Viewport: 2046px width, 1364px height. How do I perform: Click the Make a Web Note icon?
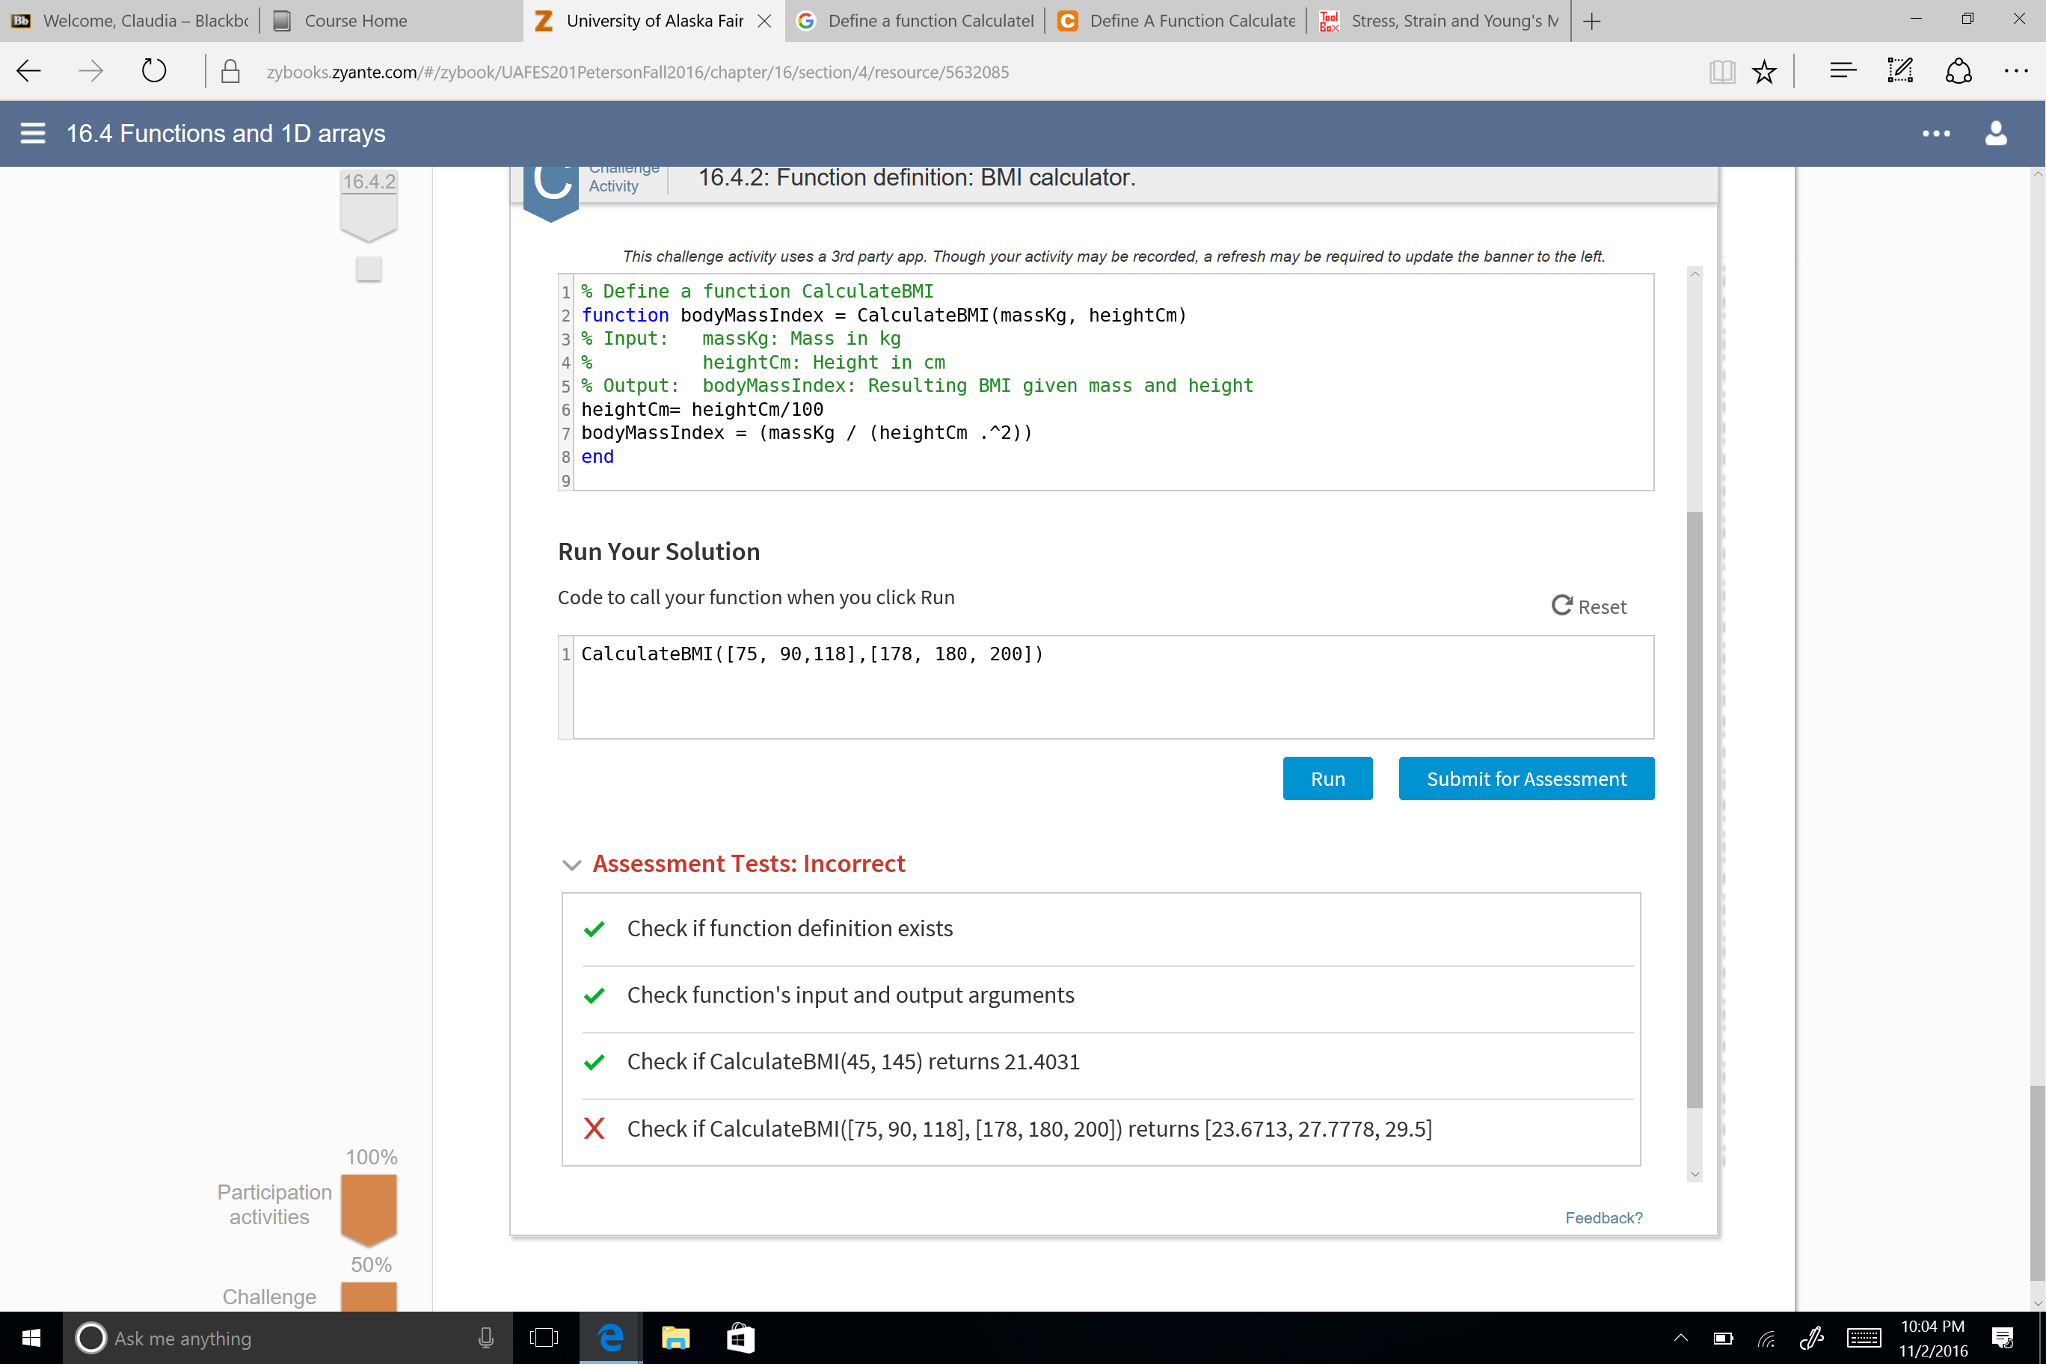click(1899, 71)
